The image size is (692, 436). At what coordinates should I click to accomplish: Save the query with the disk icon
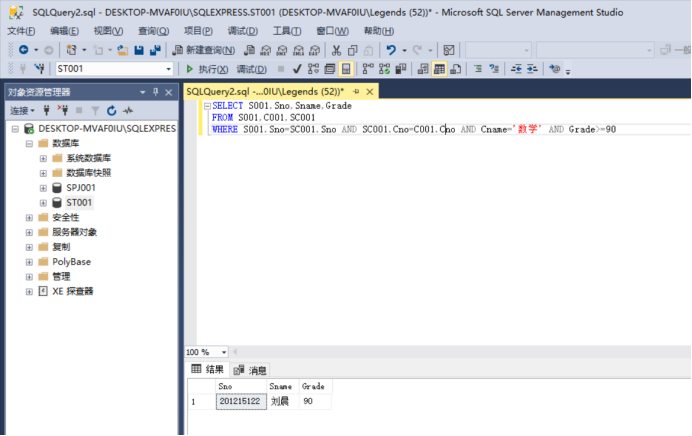point(139,50)
